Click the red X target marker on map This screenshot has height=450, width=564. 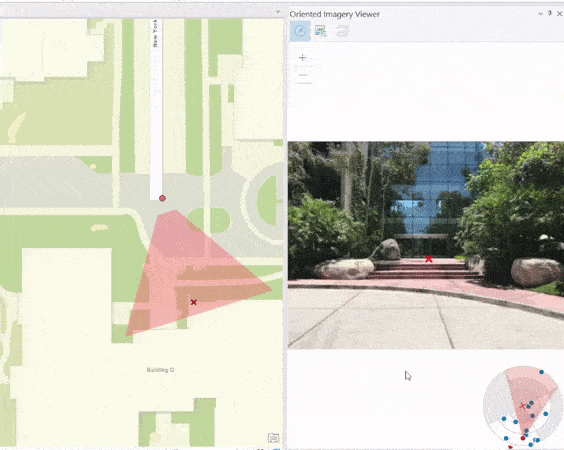194,302
